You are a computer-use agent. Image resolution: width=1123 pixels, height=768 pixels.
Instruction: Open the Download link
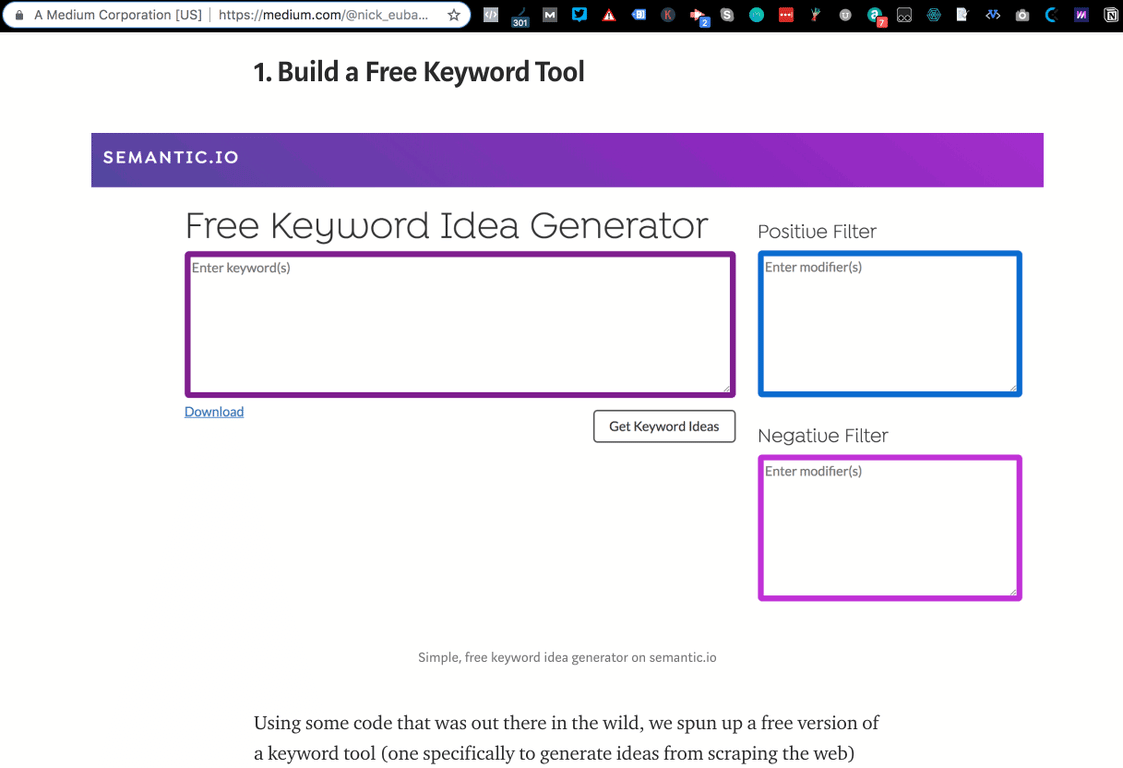(x=214, y=412)
